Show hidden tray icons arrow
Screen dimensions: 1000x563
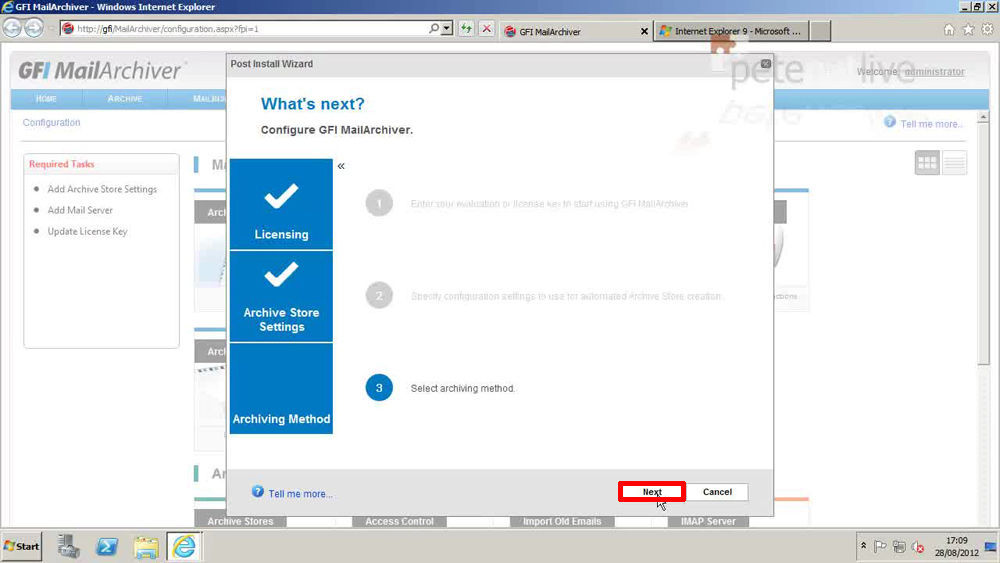(x=863, y=546)
